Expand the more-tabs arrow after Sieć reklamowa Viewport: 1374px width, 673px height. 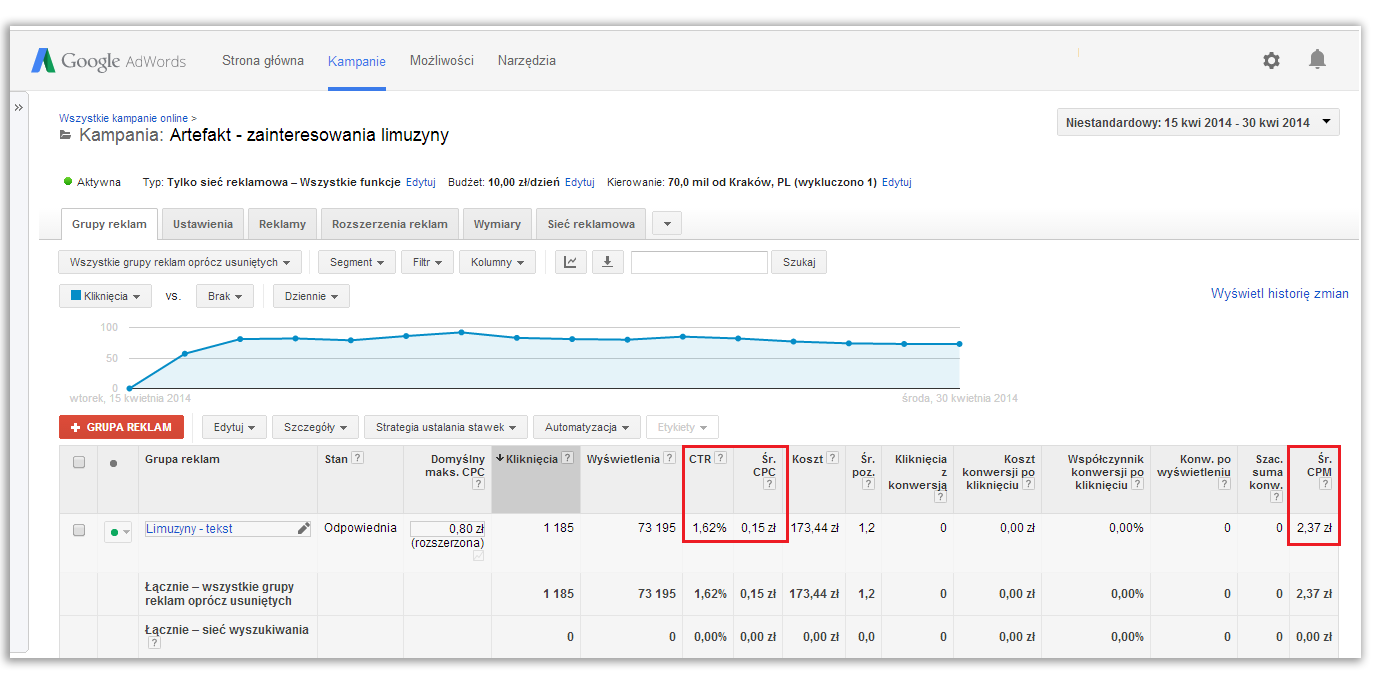667,224
